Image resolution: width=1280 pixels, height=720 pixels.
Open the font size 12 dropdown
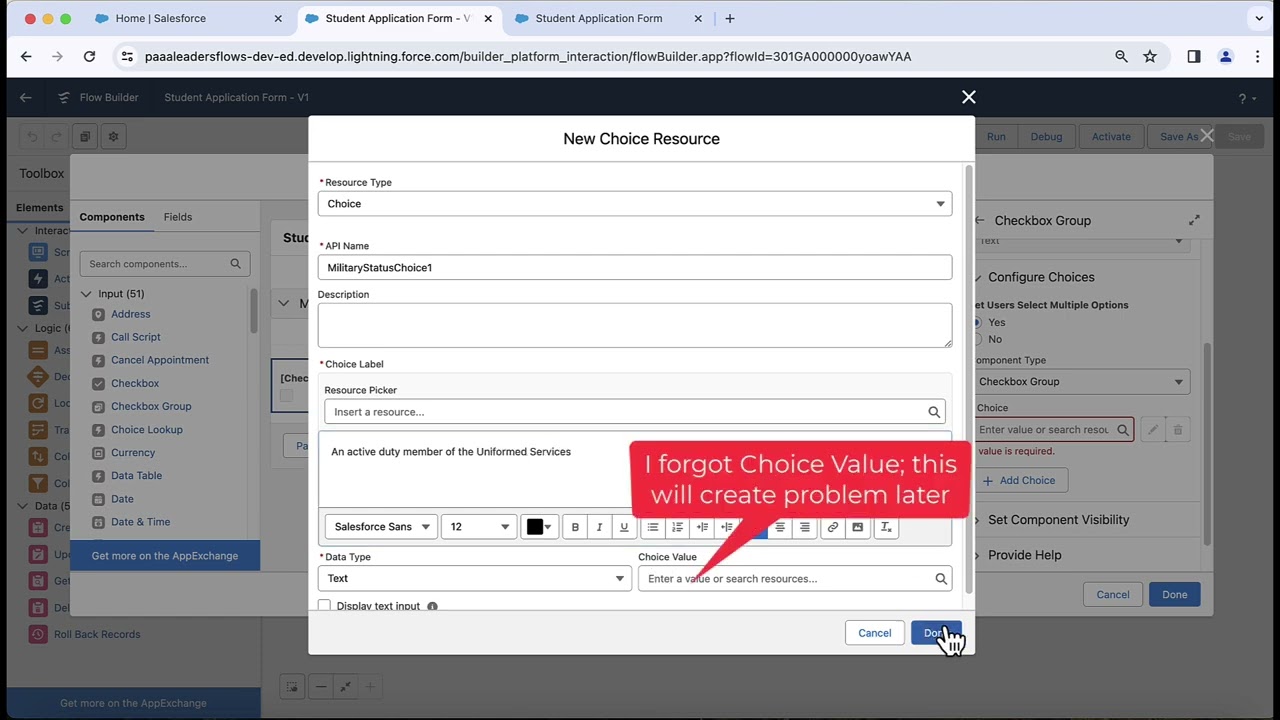coord(479,527)
